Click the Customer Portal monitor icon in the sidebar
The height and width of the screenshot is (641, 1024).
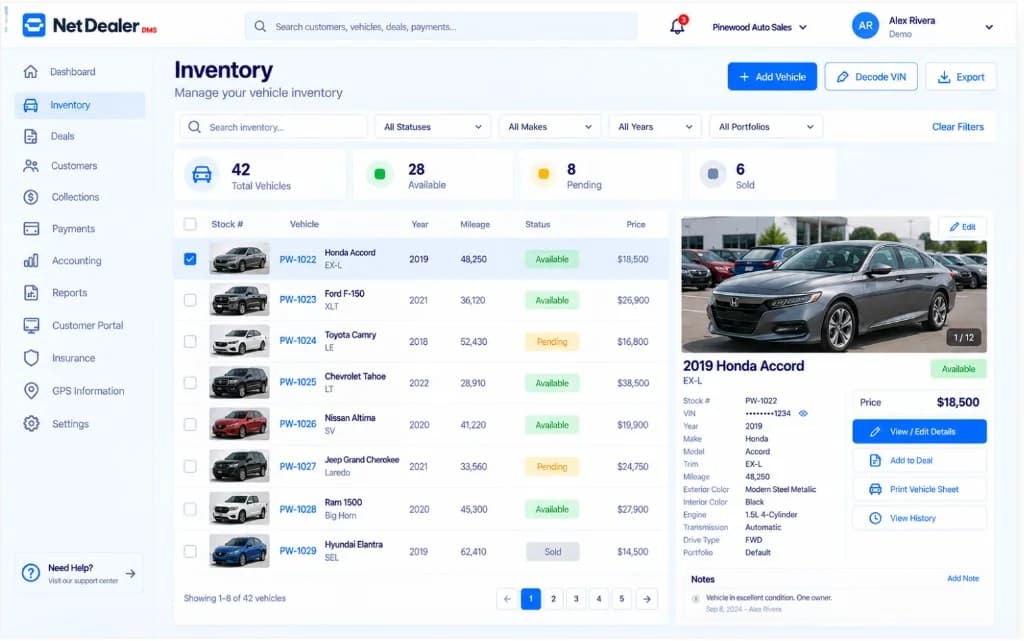pos(31,325)
